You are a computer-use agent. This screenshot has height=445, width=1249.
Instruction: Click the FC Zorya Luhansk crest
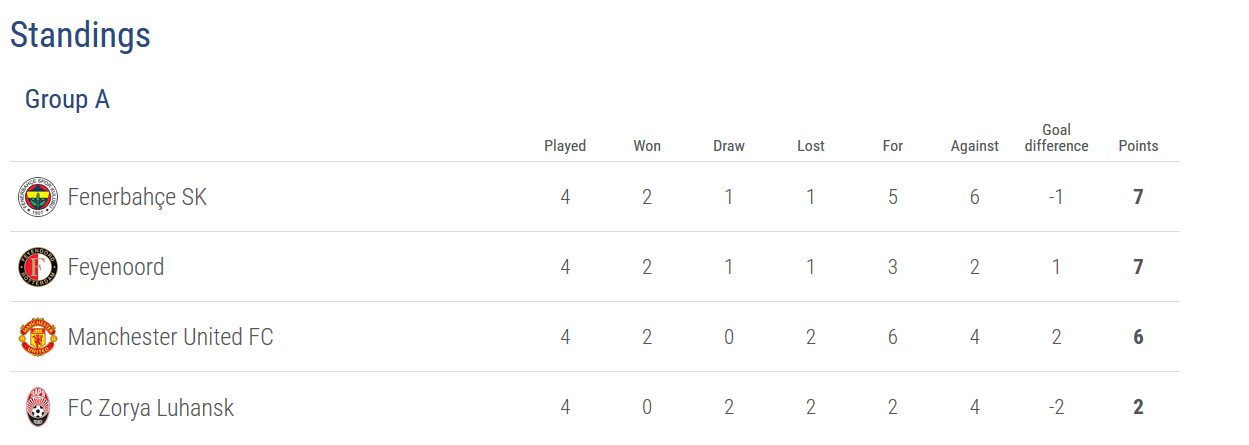pyautogui.click(x=38, y=407)
